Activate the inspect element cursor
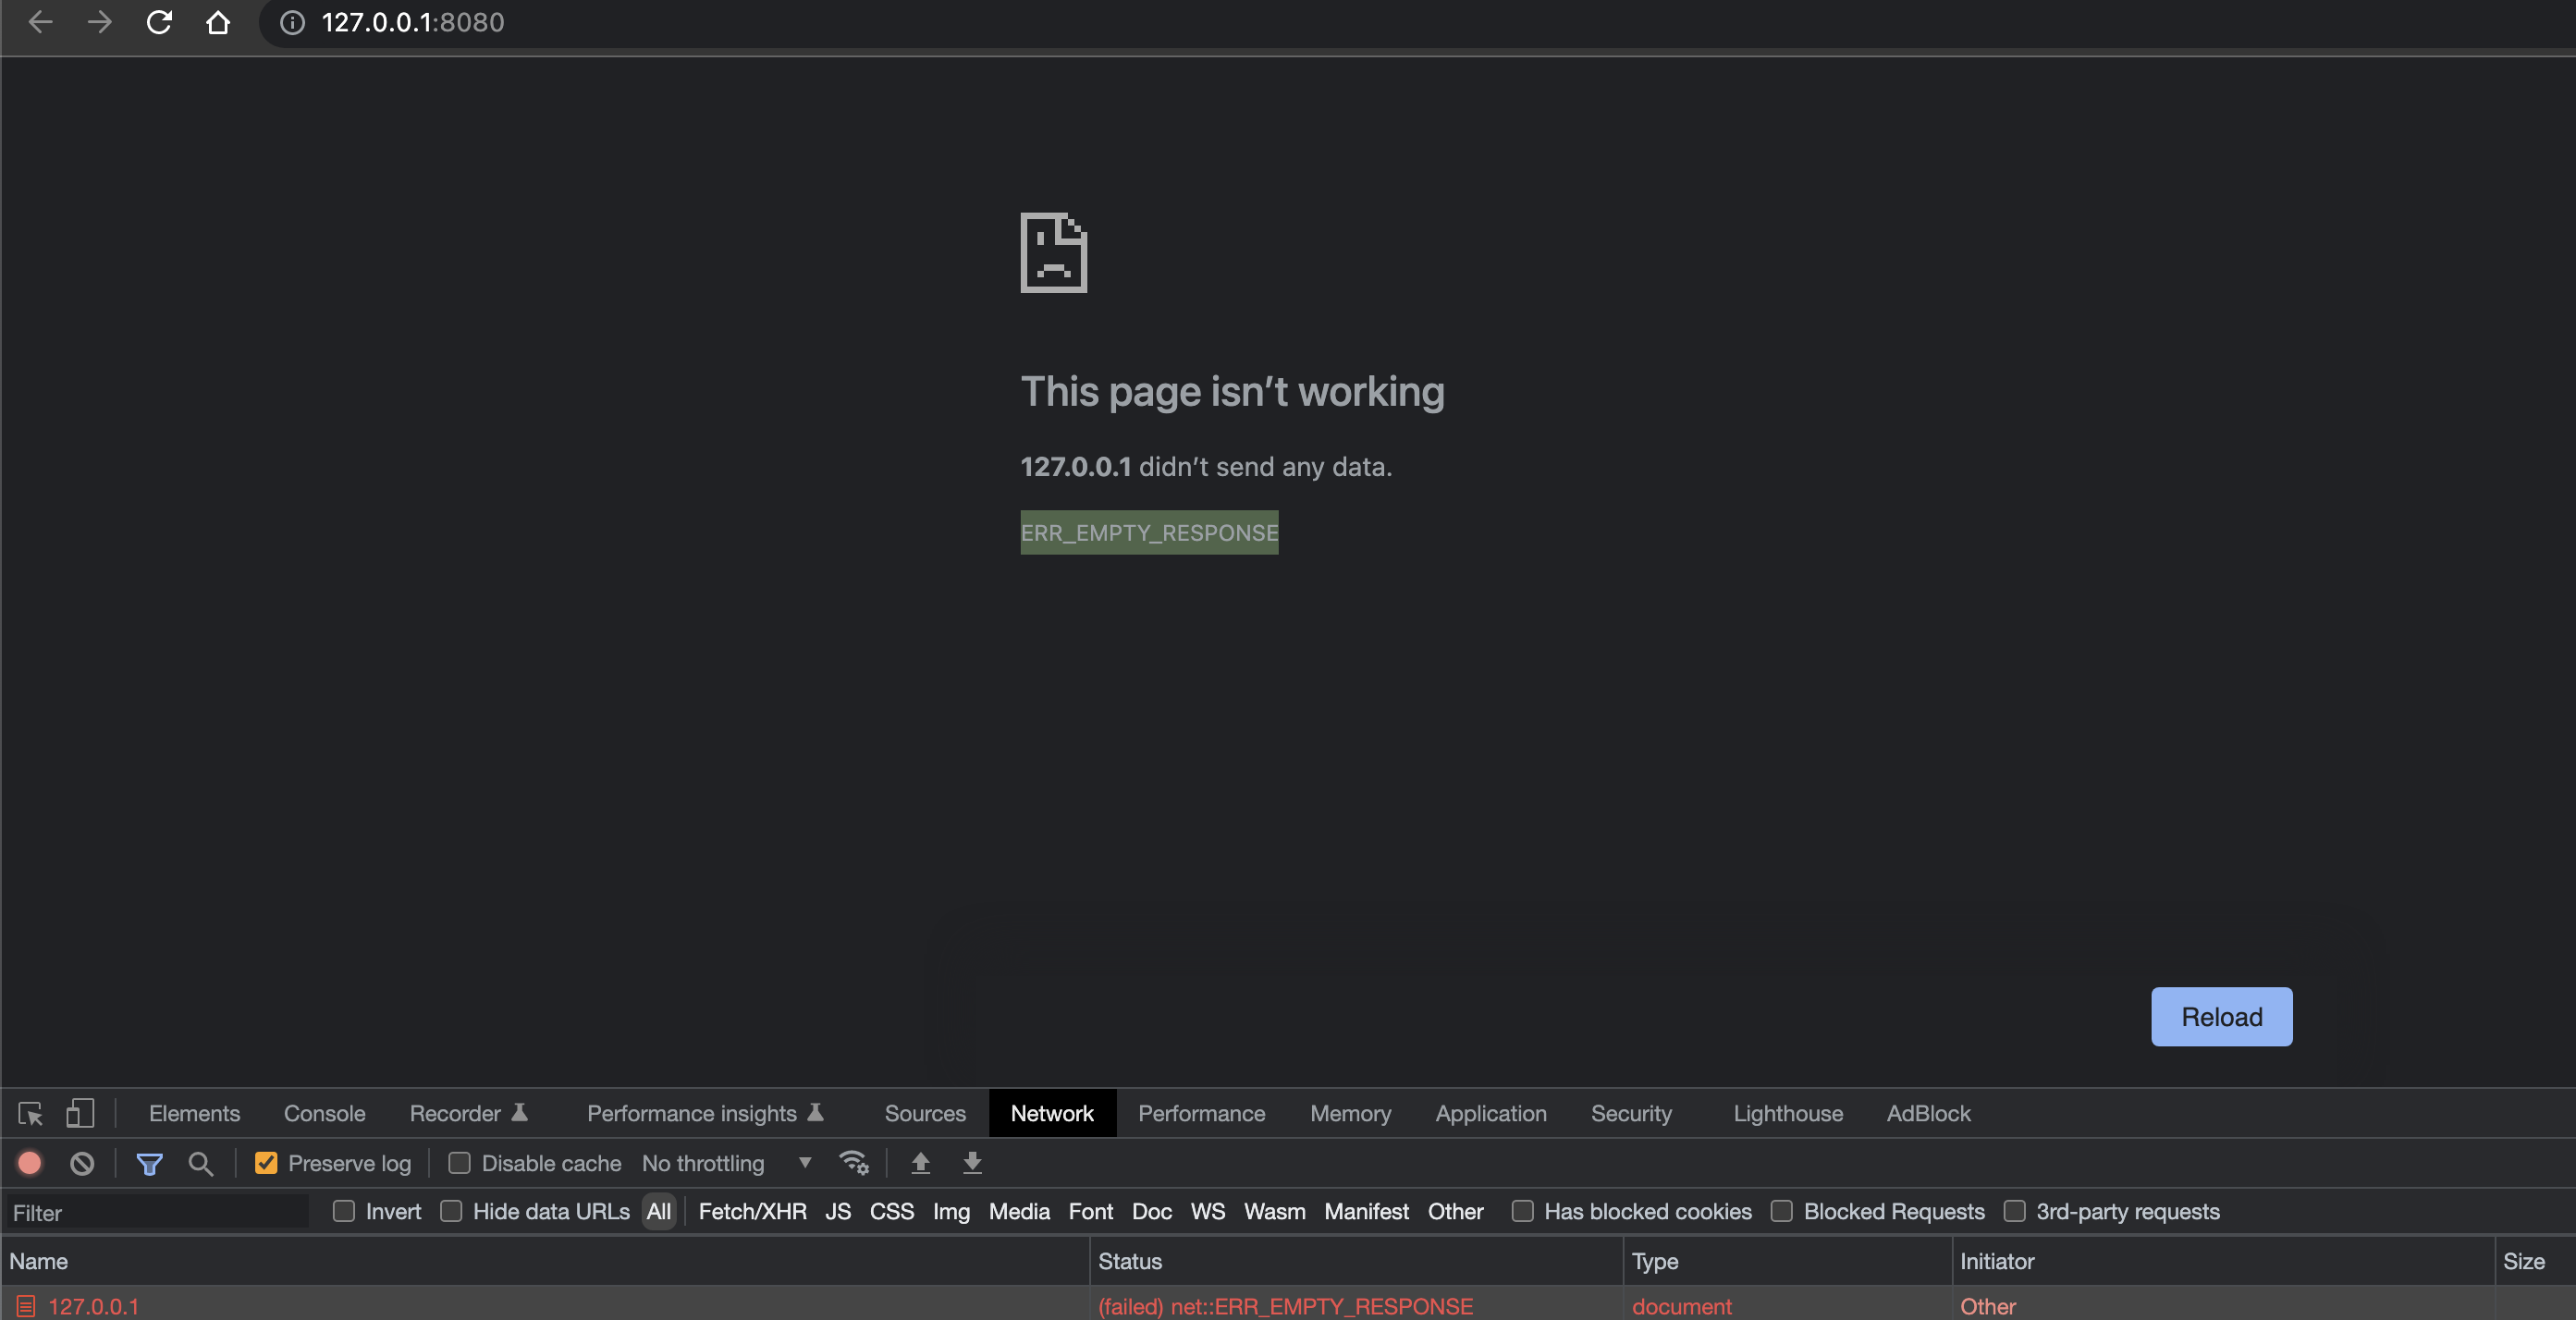Screen dimensions: 2576x1320 pos(31,1113)
